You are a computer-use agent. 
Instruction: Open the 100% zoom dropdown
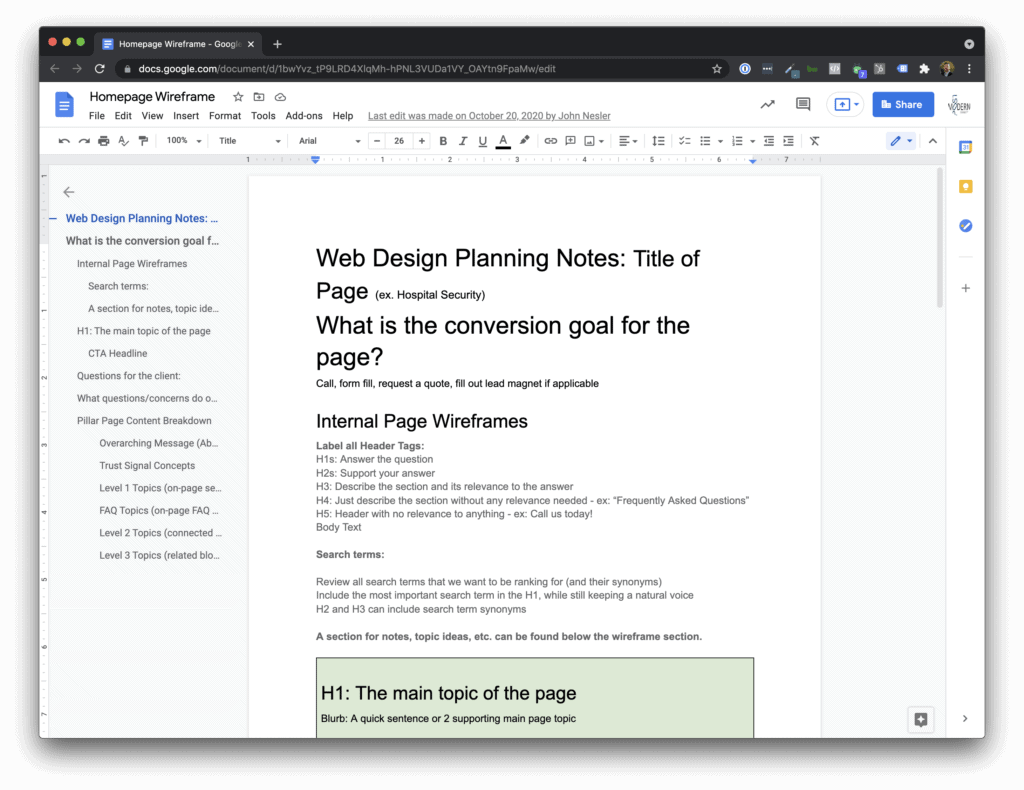182,141
